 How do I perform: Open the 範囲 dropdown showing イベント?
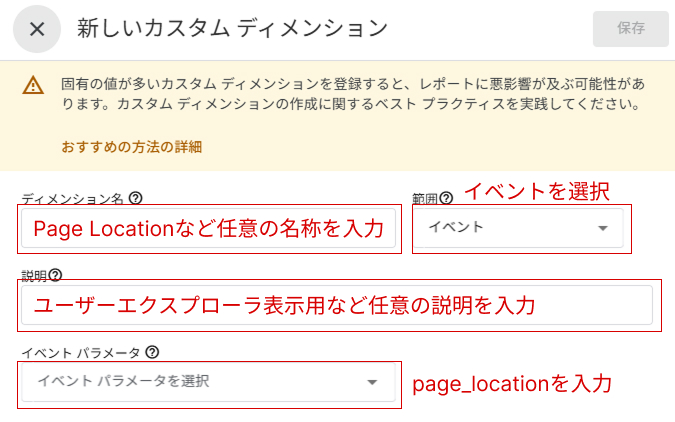coord(521,228)
